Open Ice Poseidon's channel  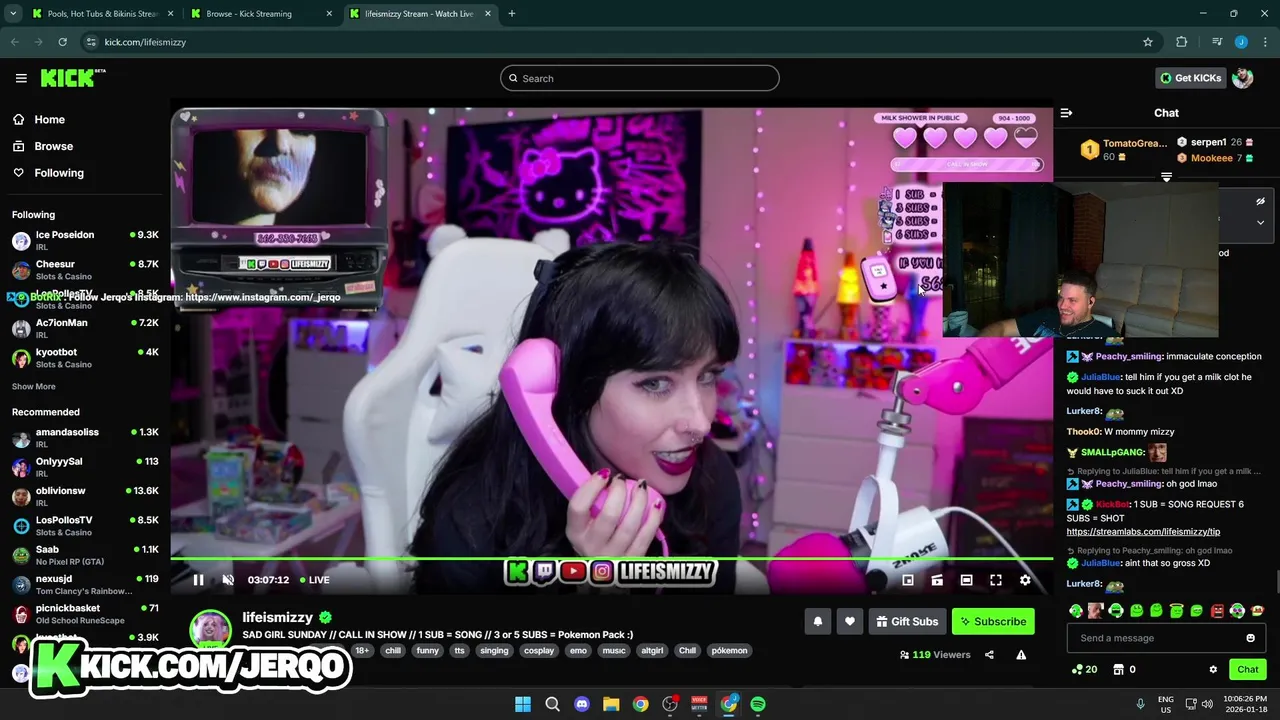point(85,240)
